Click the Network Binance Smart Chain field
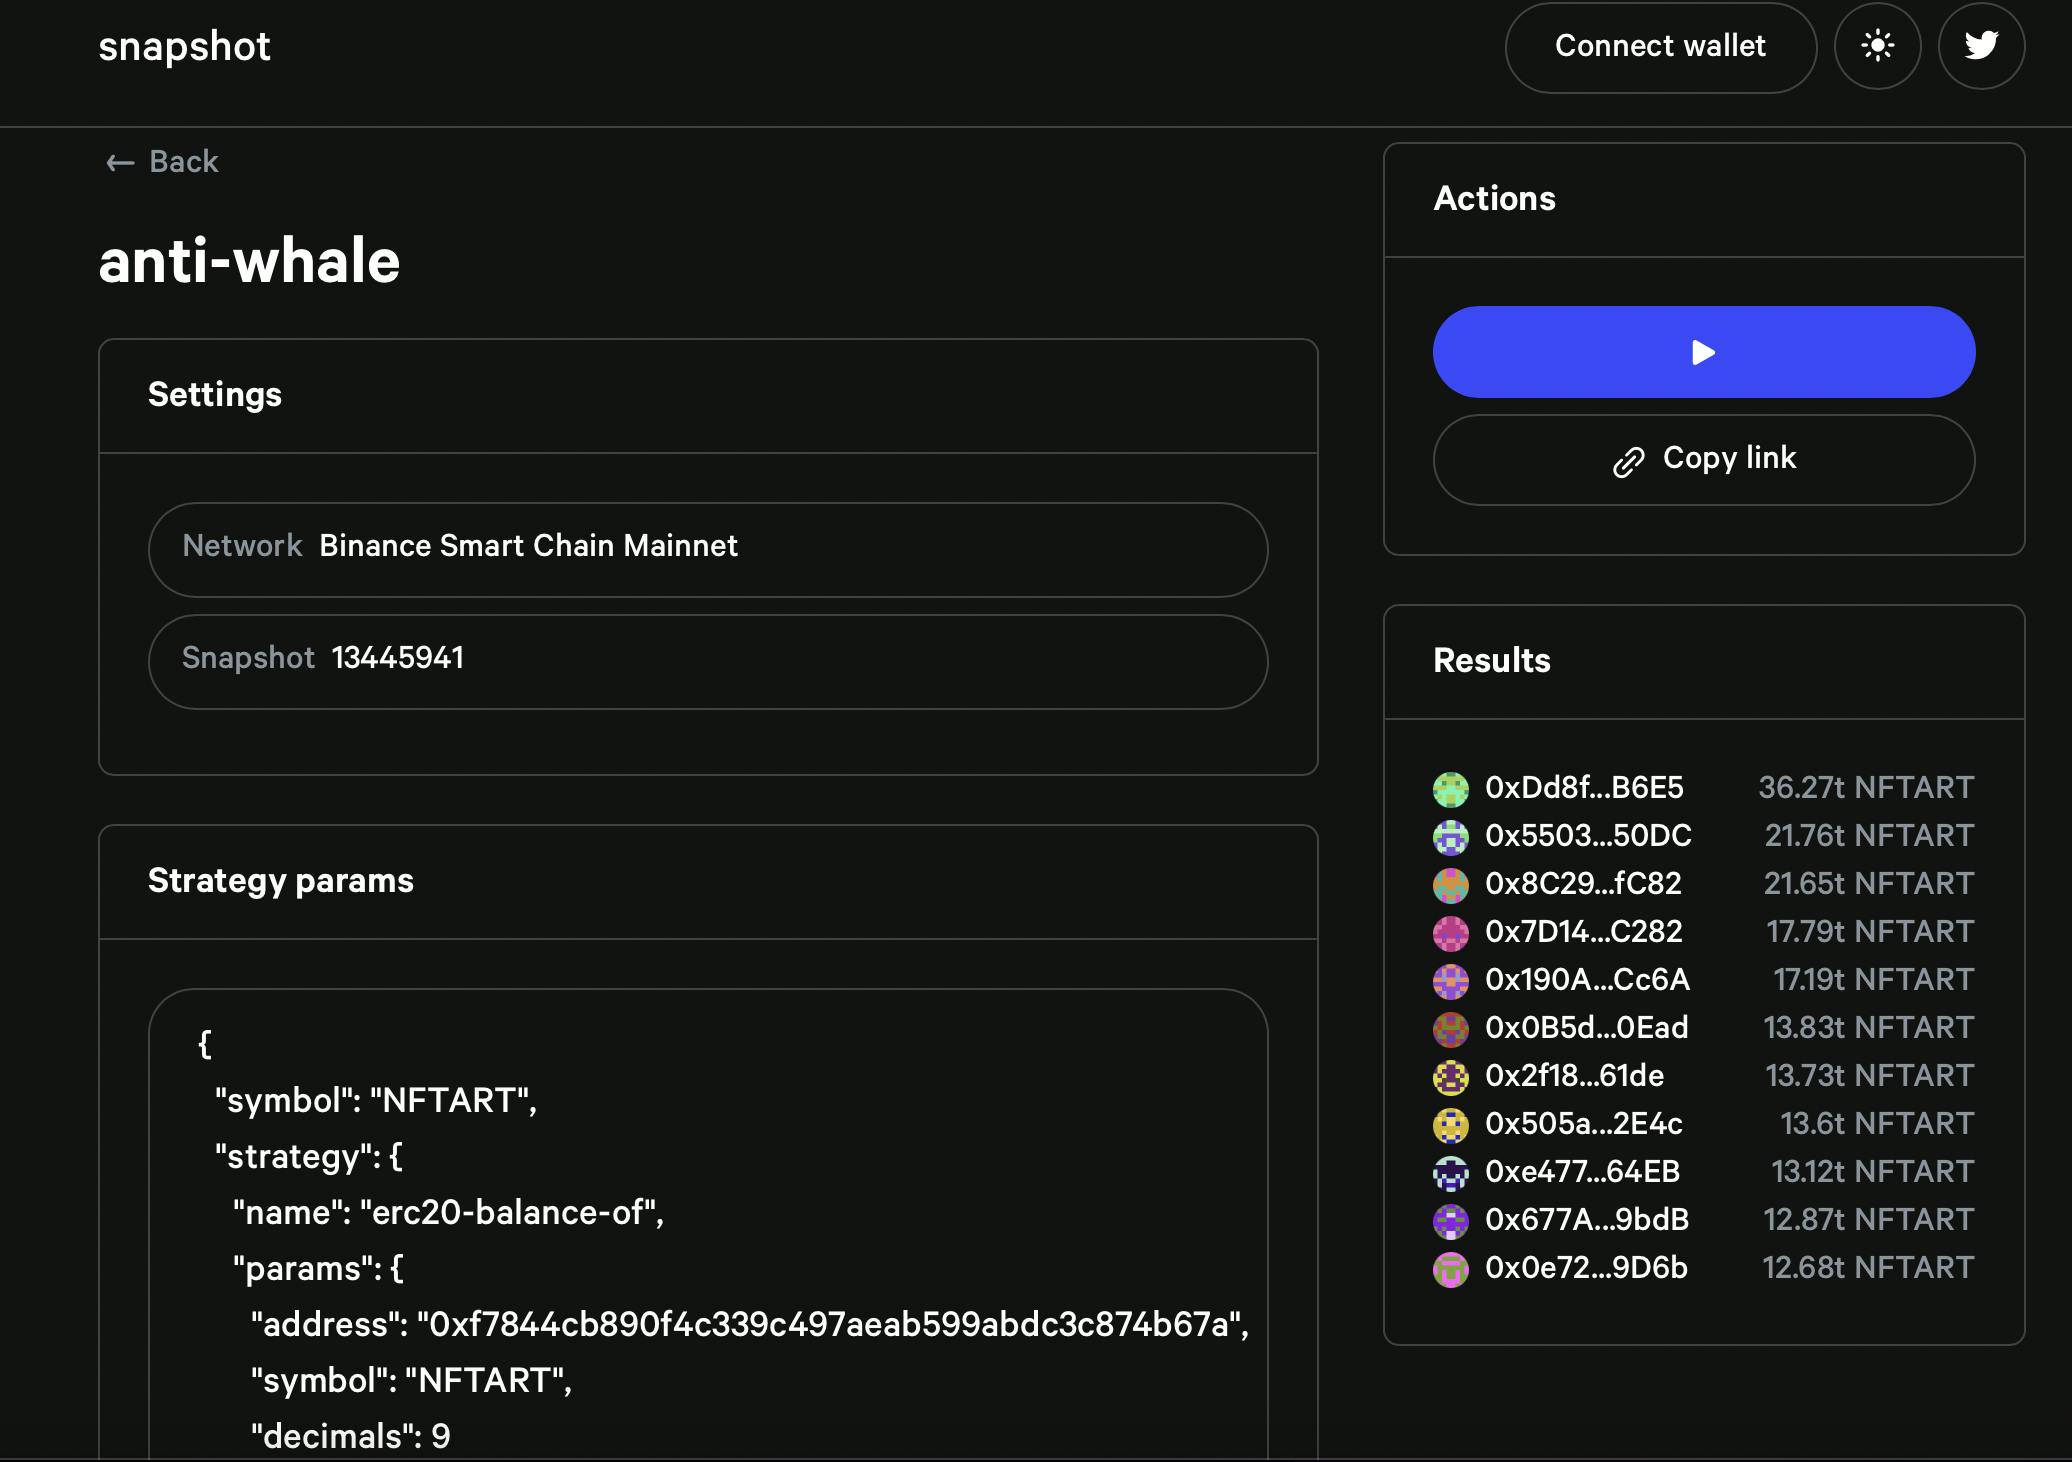2072x1462 pixels. click(x=708, y=549)
